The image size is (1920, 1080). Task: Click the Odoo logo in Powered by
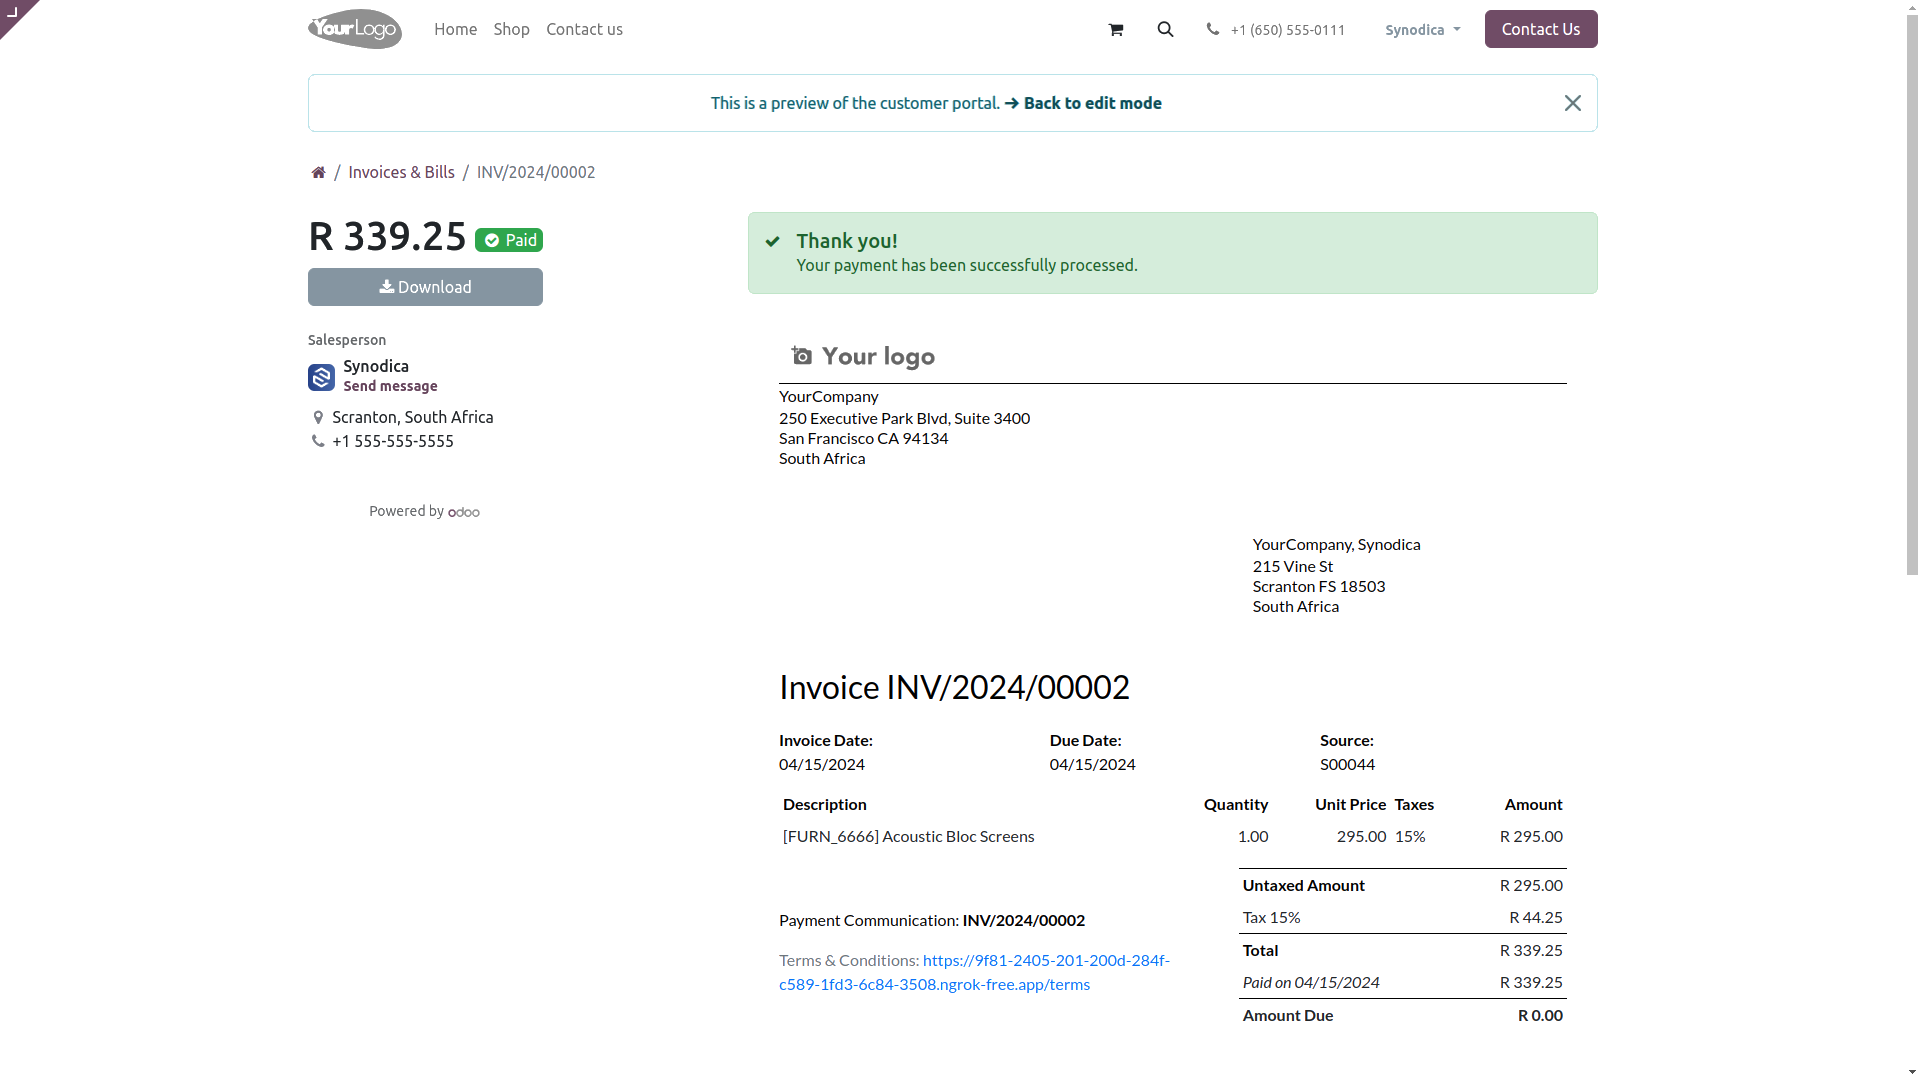464,512
